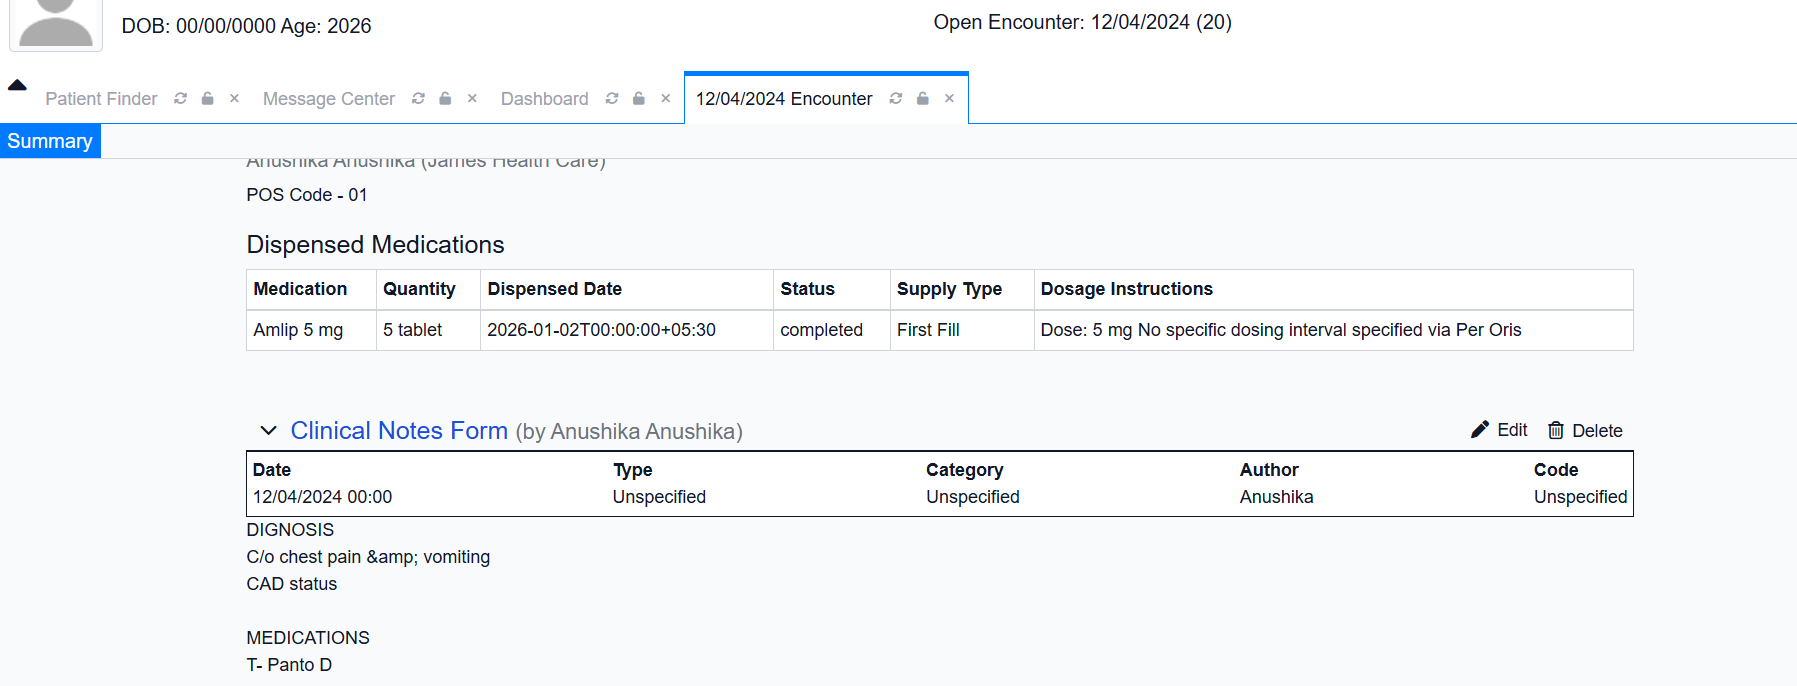Screen dimensions: 1797x686
Task: Collapse the patient header with up arrow
Action: 17,85
